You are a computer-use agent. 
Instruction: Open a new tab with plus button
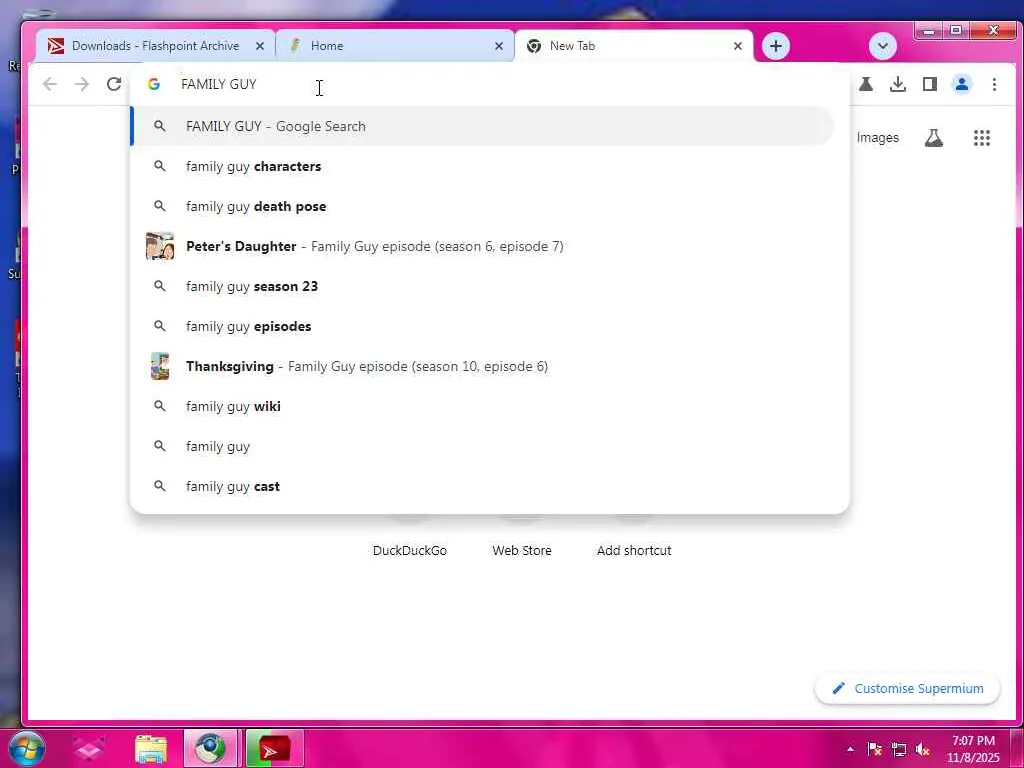point(776,46)
